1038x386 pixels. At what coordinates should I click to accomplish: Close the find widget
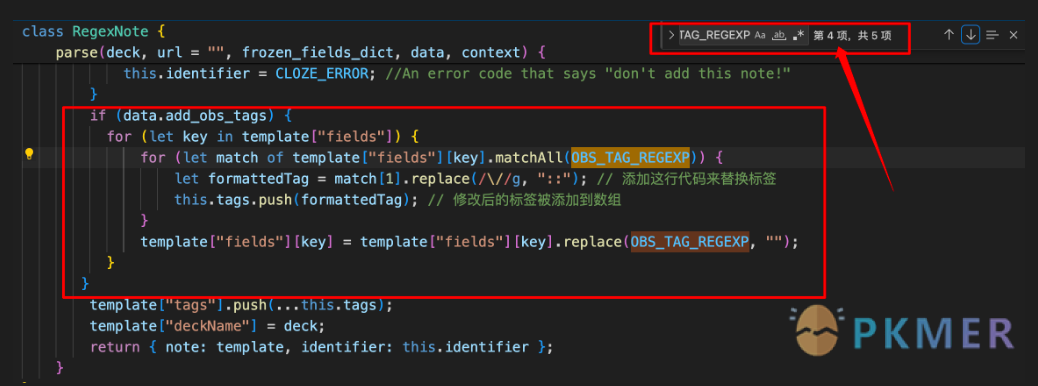point(1013,35)
